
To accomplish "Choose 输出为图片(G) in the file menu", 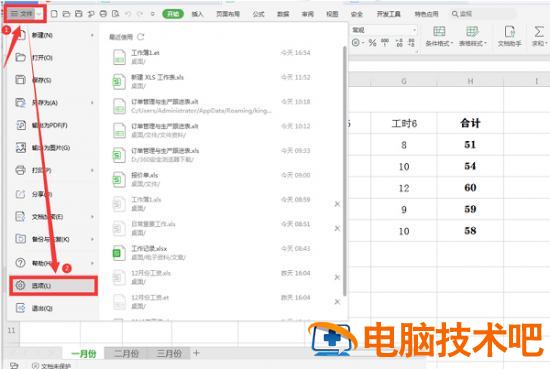I will (53, 148).
